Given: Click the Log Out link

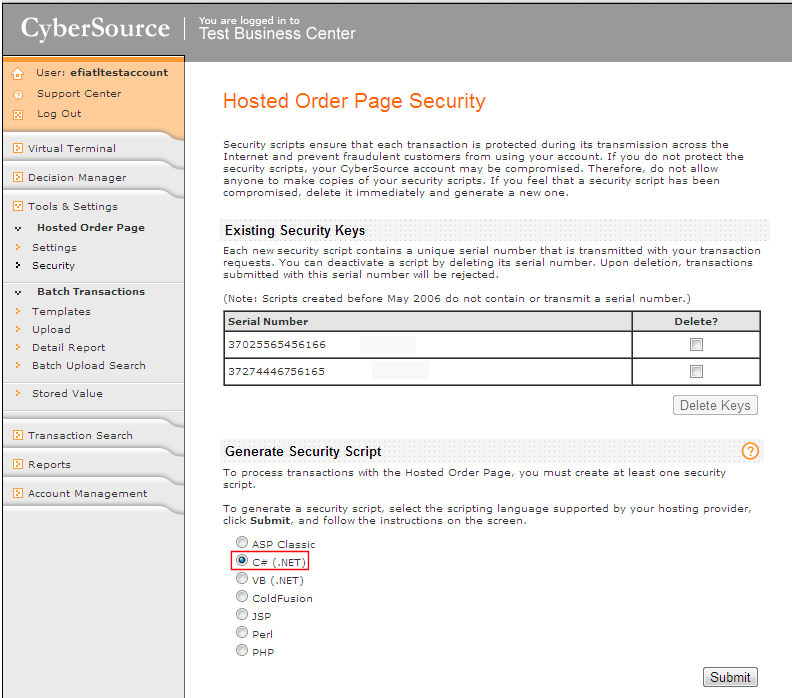Looking at the screenshot, I should (59, 114).
